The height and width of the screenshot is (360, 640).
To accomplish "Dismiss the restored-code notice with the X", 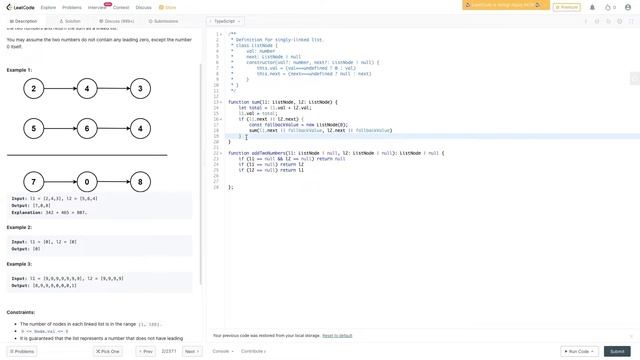I will pos(631,336).
